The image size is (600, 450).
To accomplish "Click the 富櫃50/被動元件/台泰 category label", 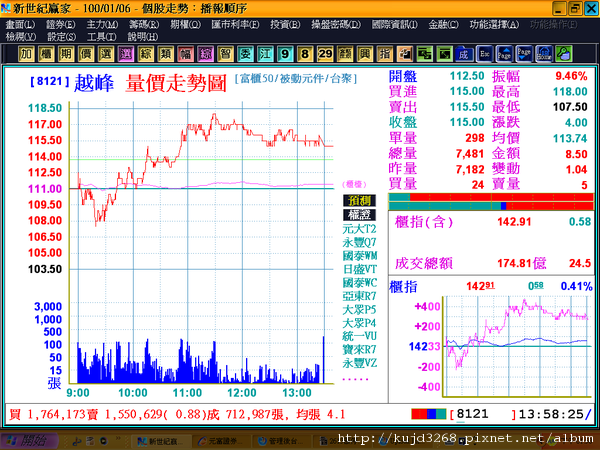I will click(296, 79).
